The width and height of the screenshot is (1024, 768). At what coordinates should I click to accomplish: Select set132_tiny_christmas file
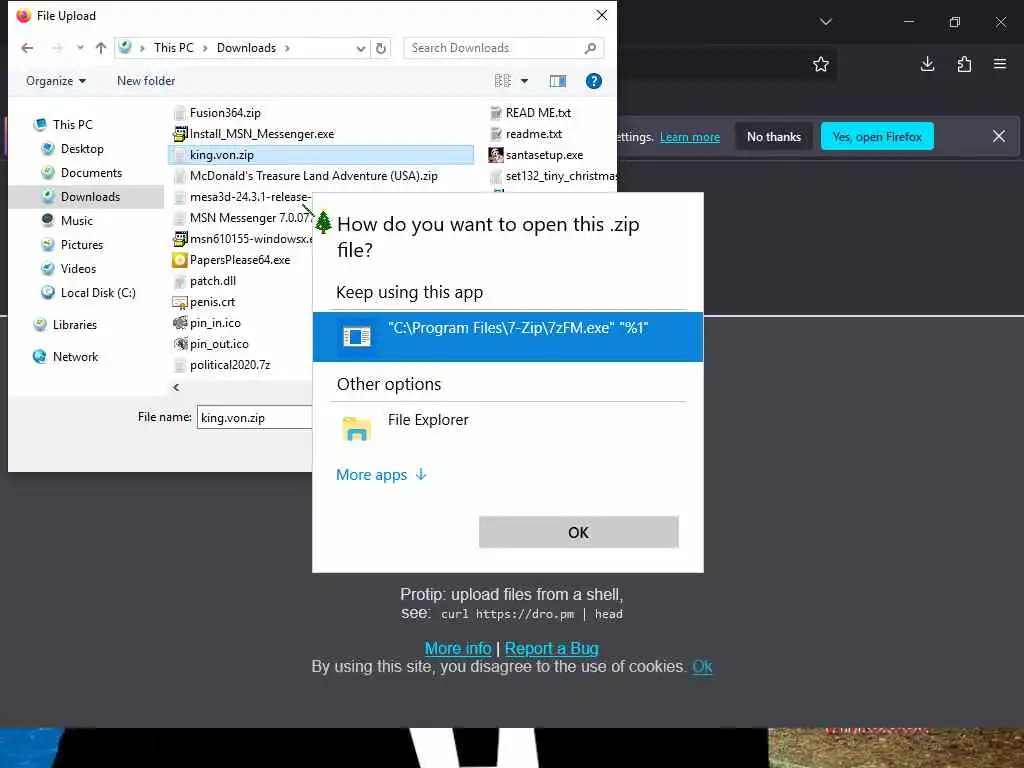coord(552,176)
